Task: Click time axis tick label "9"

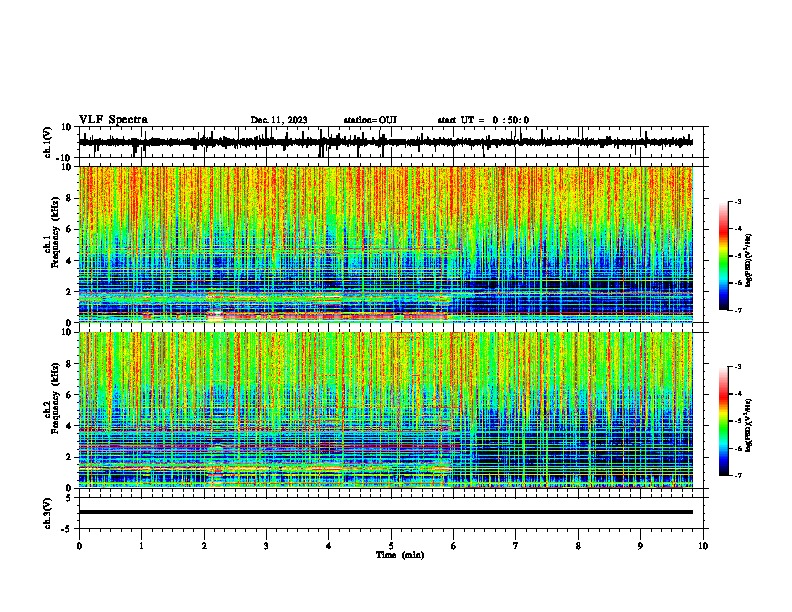Action: point(640,545)
